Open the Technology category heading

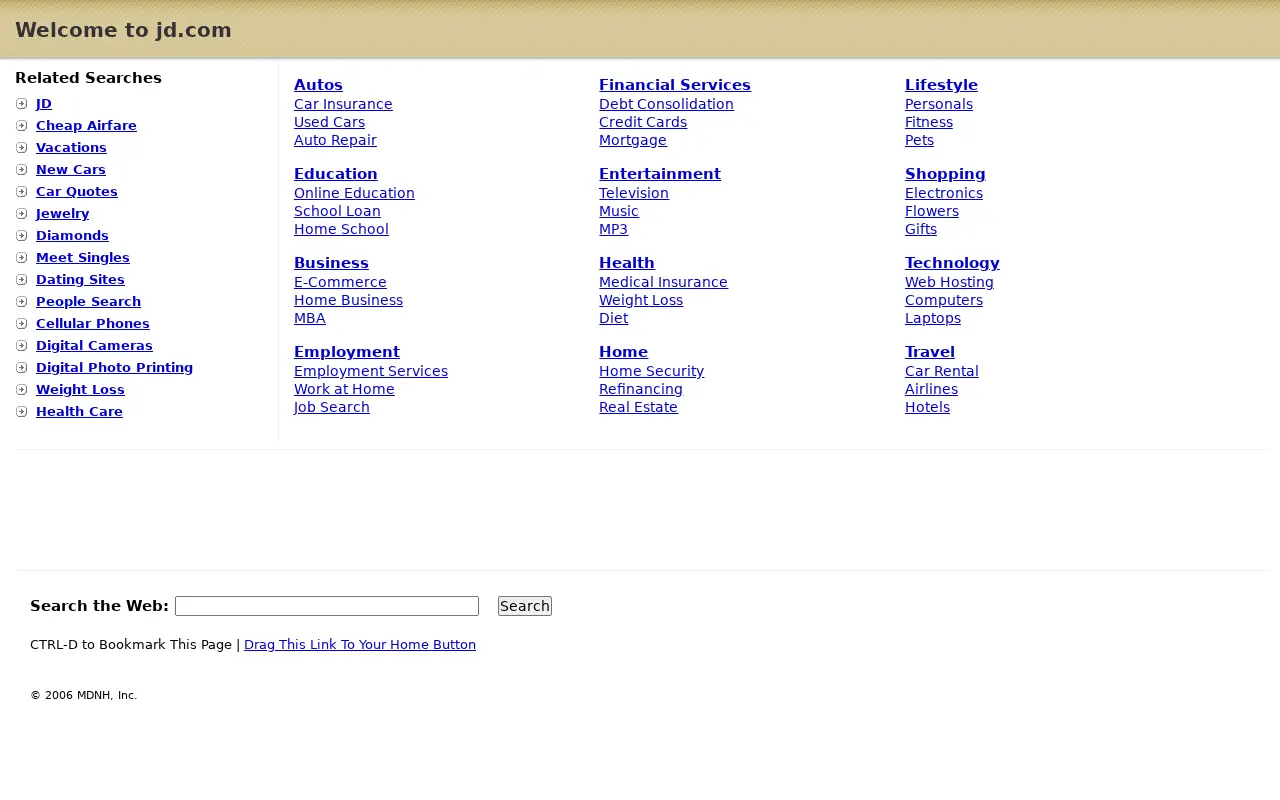tap(952, 263)
